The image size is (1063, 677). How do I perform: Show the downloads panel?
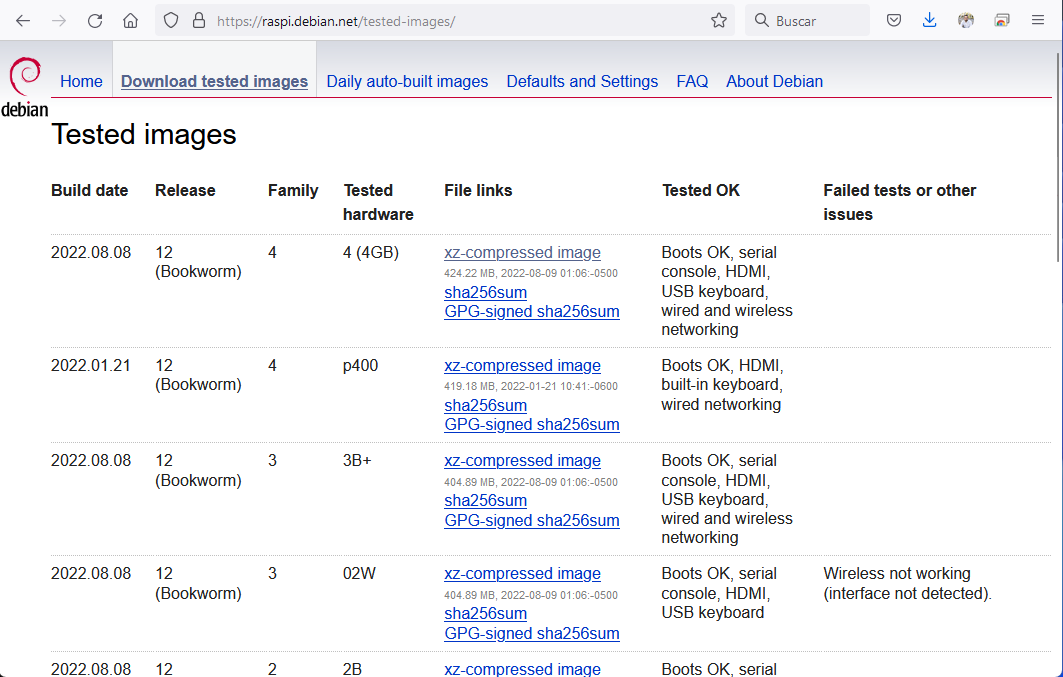[x=929, y=20]
